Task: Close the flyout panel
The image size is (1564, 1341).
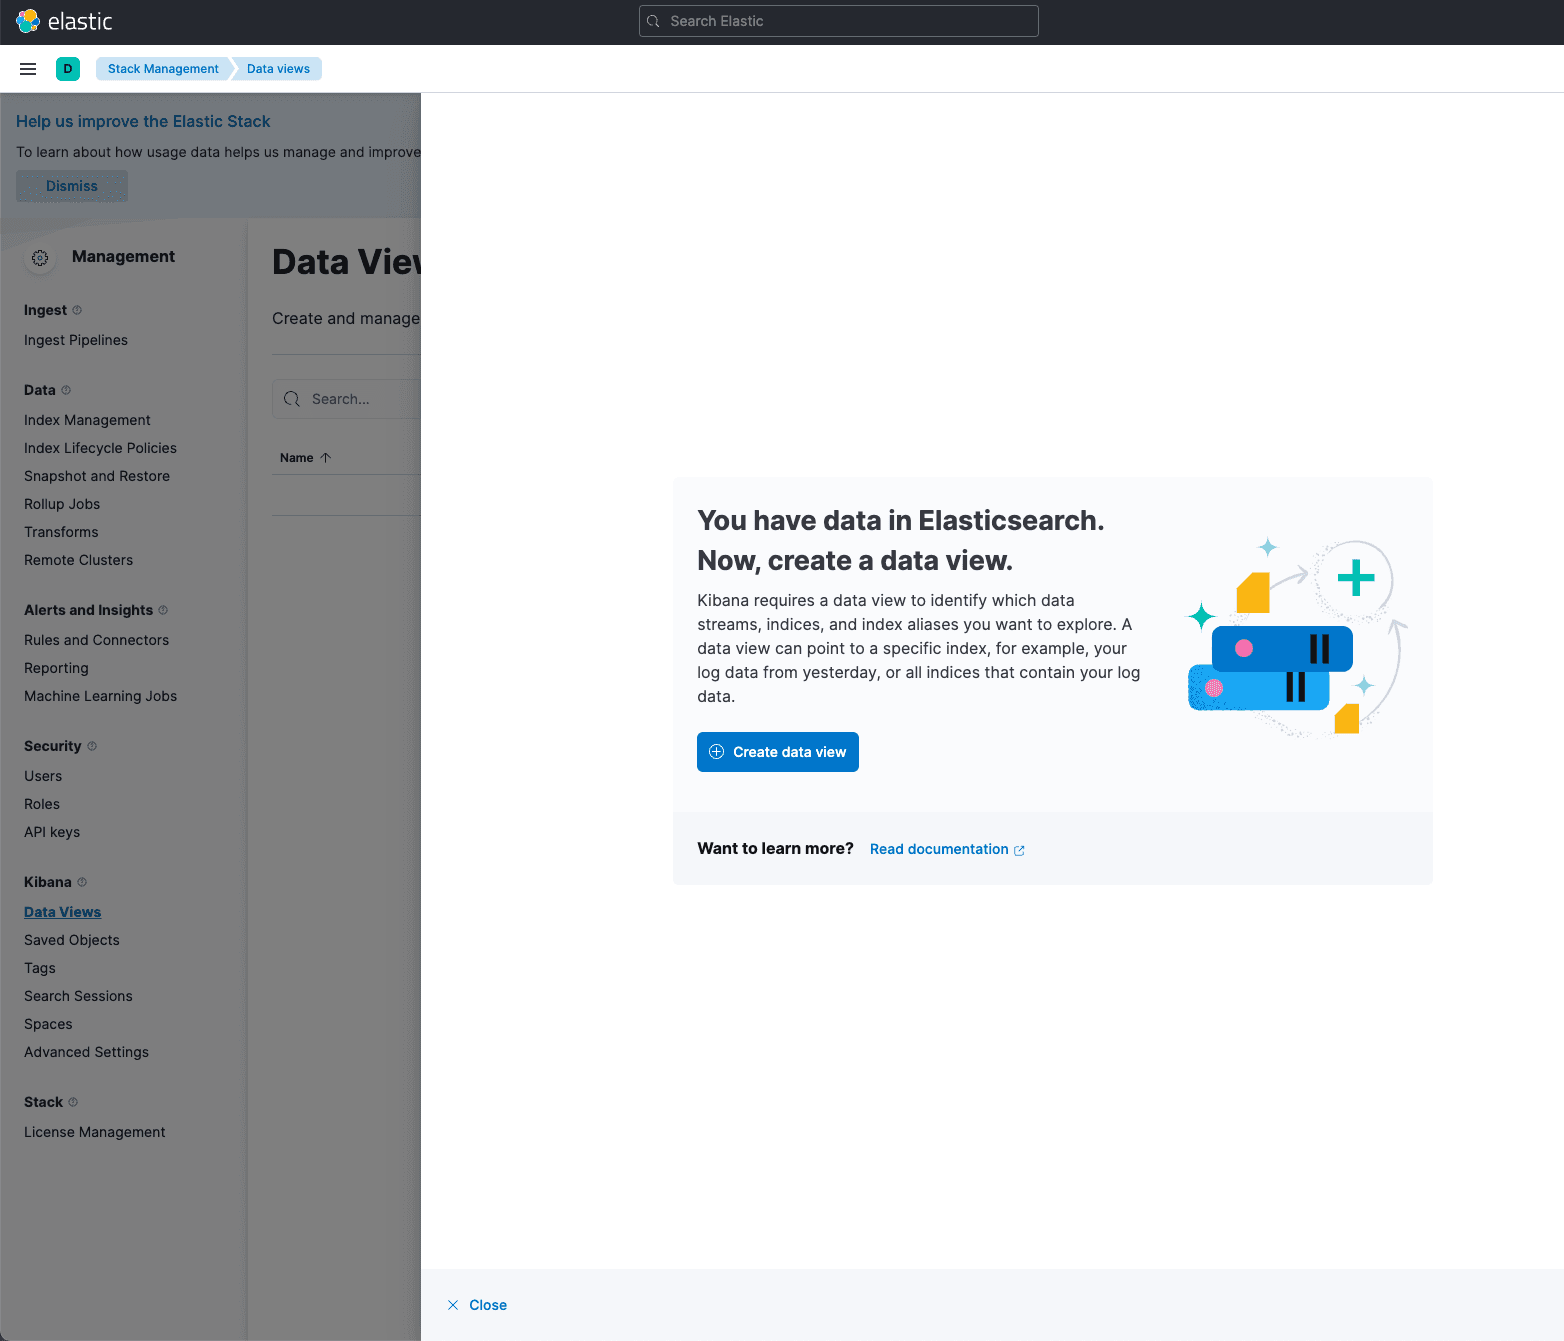Action: click(x=477, y=1305)
